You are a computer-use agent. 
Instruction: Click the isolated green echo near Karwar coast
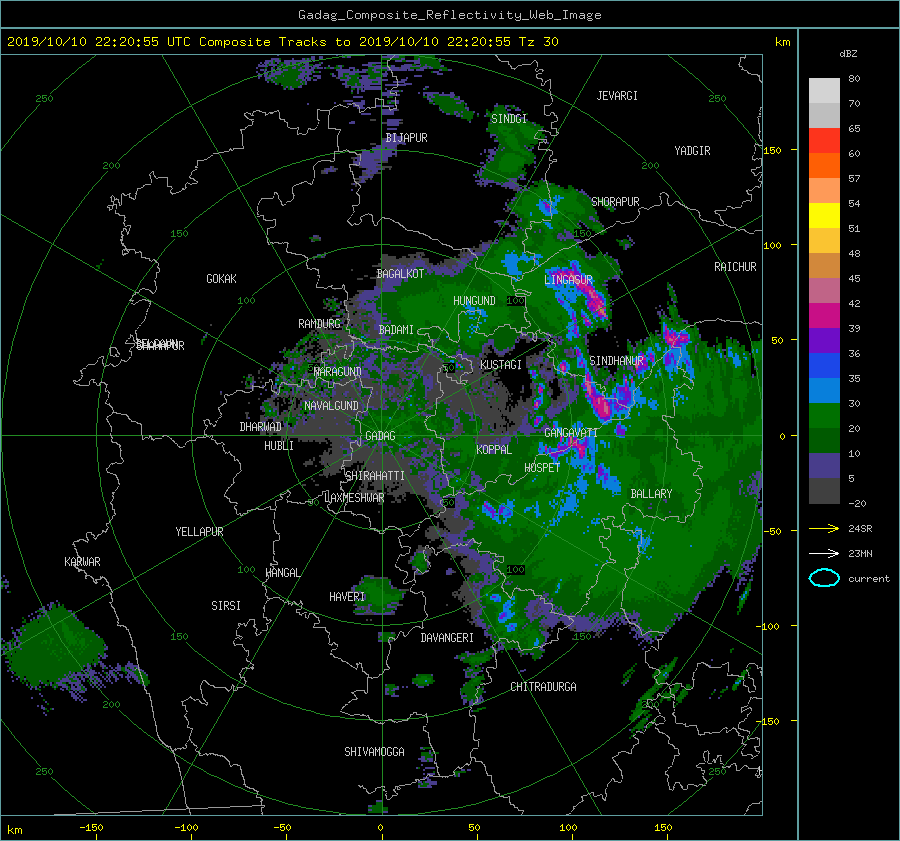[55, 646]
